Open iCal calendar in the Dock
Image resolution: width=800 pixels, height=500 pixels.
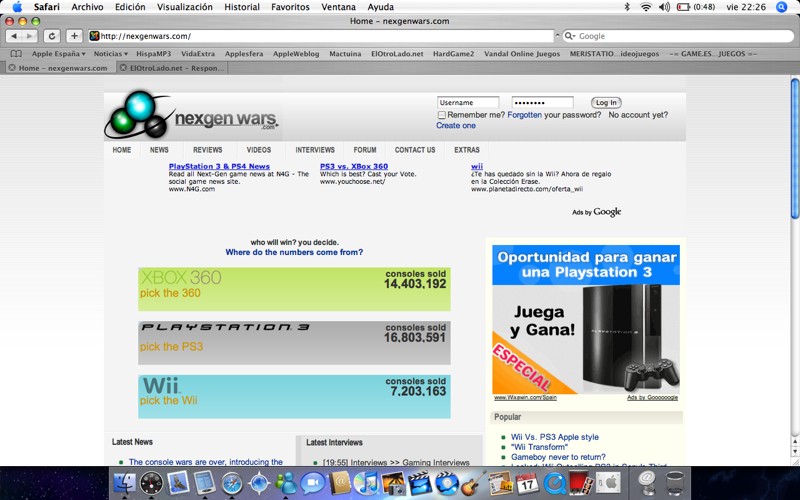pos(527,483)
